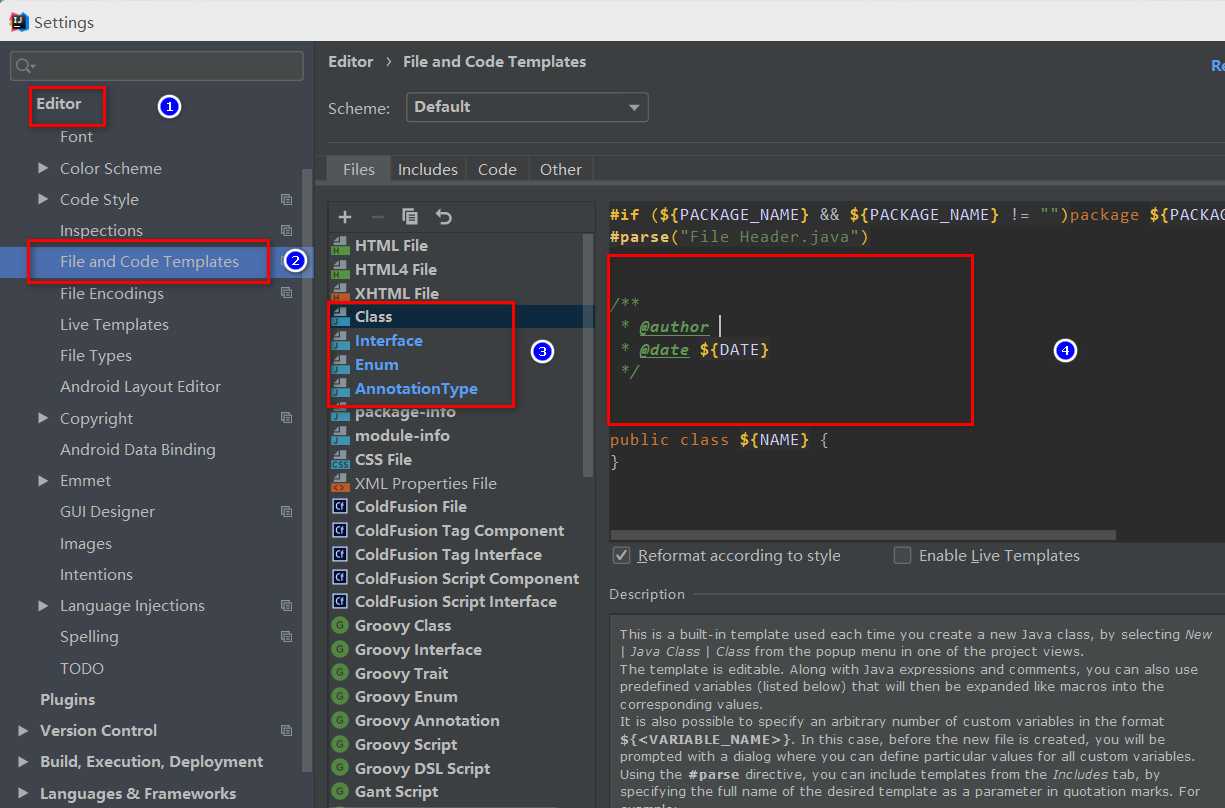Click the search magnifier icon in settings
The width and height of the screenshot is (1225, 808).
click(x=25, y=66)
